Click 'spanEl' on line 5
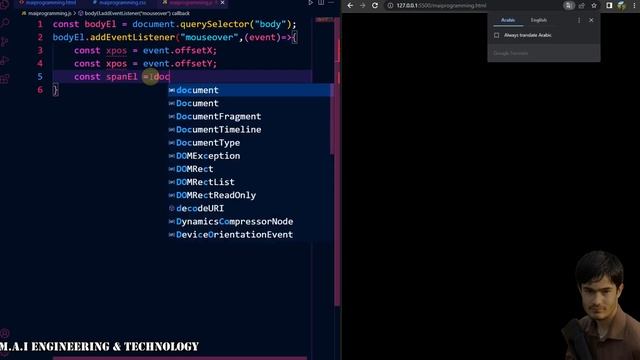This screenshot has height=360, width=640. click(122, 77)
